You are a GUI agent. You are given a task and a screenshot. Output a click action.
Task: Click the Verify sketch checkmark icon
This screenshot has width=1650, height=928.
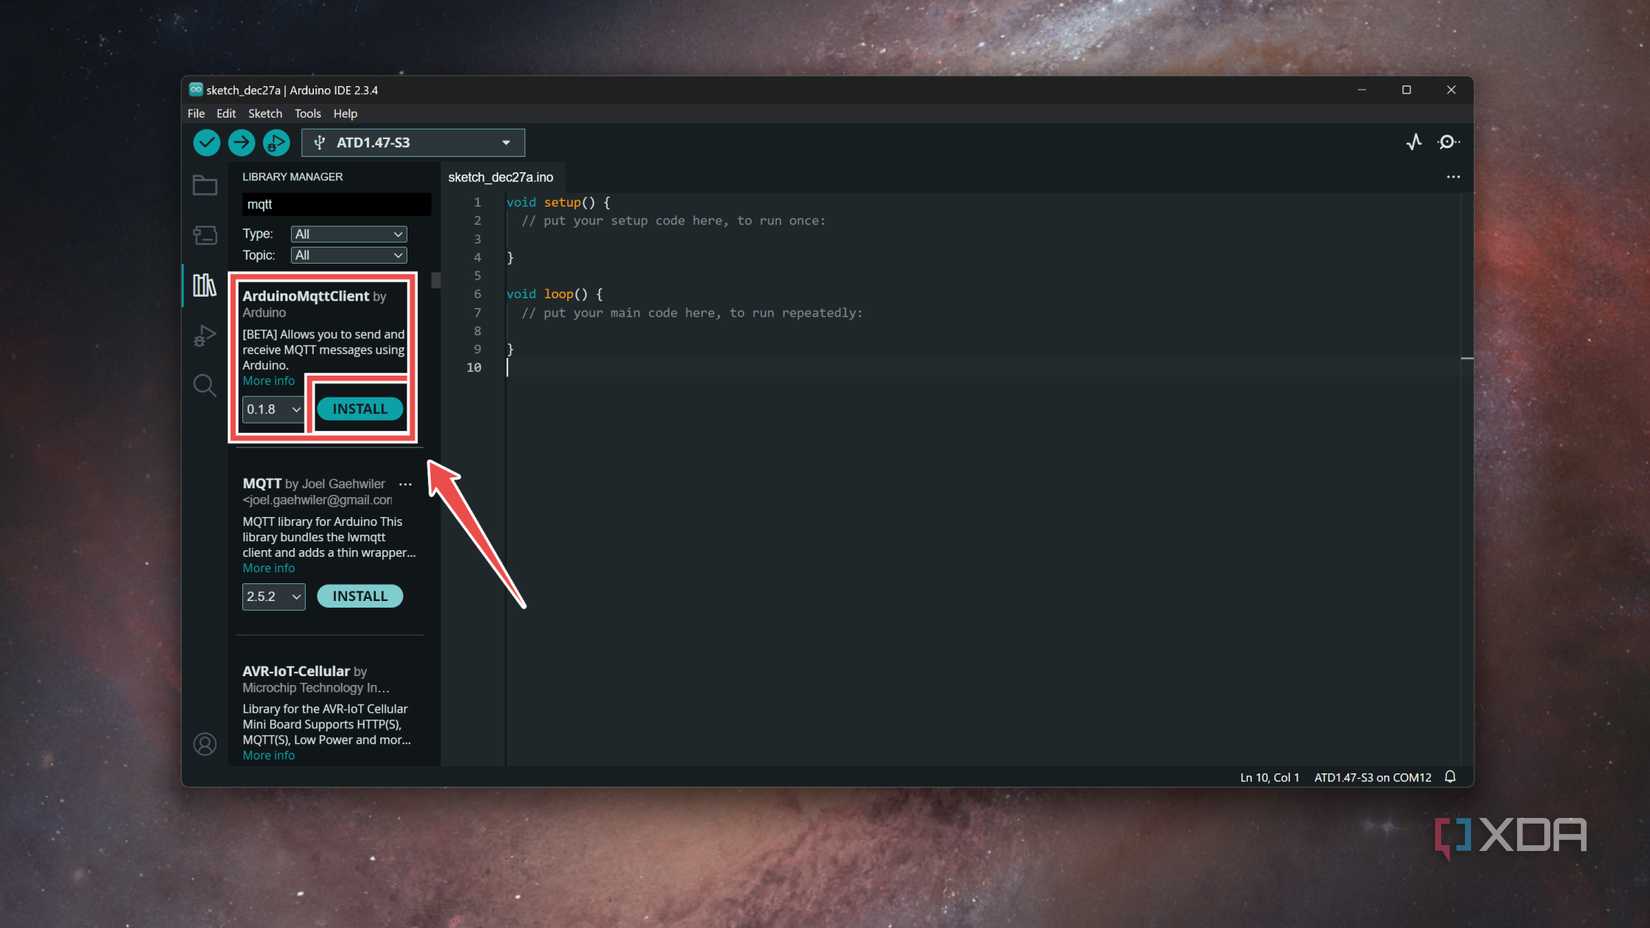click(x=206, y=142)
